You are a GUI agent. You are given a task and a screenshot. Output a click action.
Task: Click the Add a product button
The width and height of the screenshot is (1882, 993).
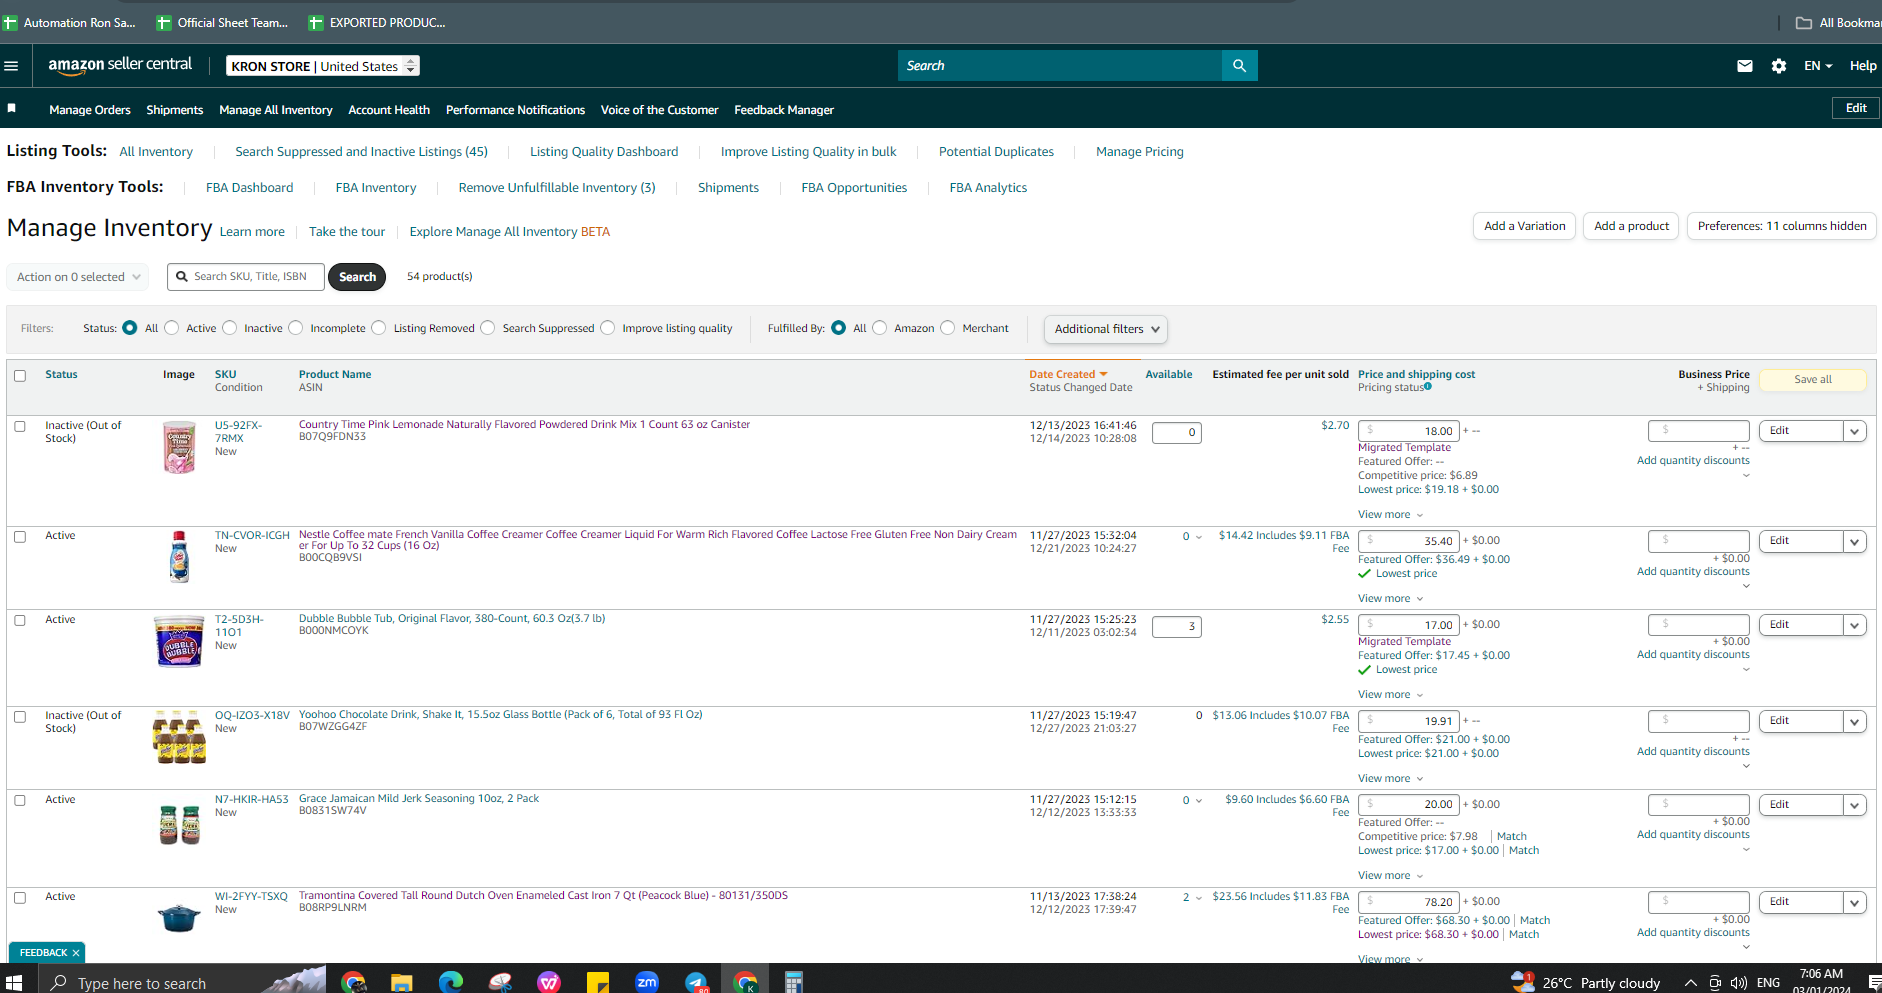(1631, 226)
